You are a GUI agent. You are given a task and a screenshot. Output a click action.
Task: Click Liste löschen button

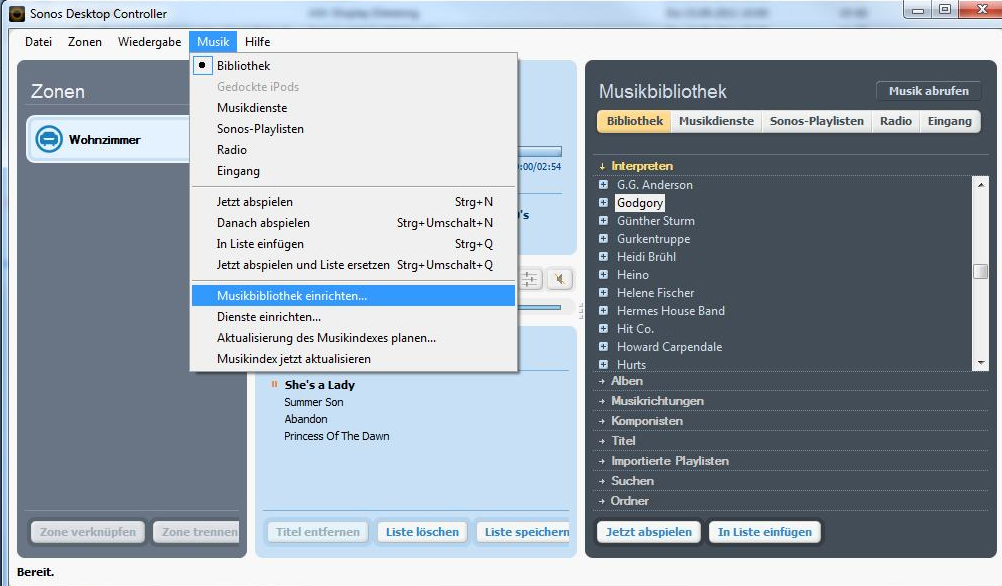422,532
